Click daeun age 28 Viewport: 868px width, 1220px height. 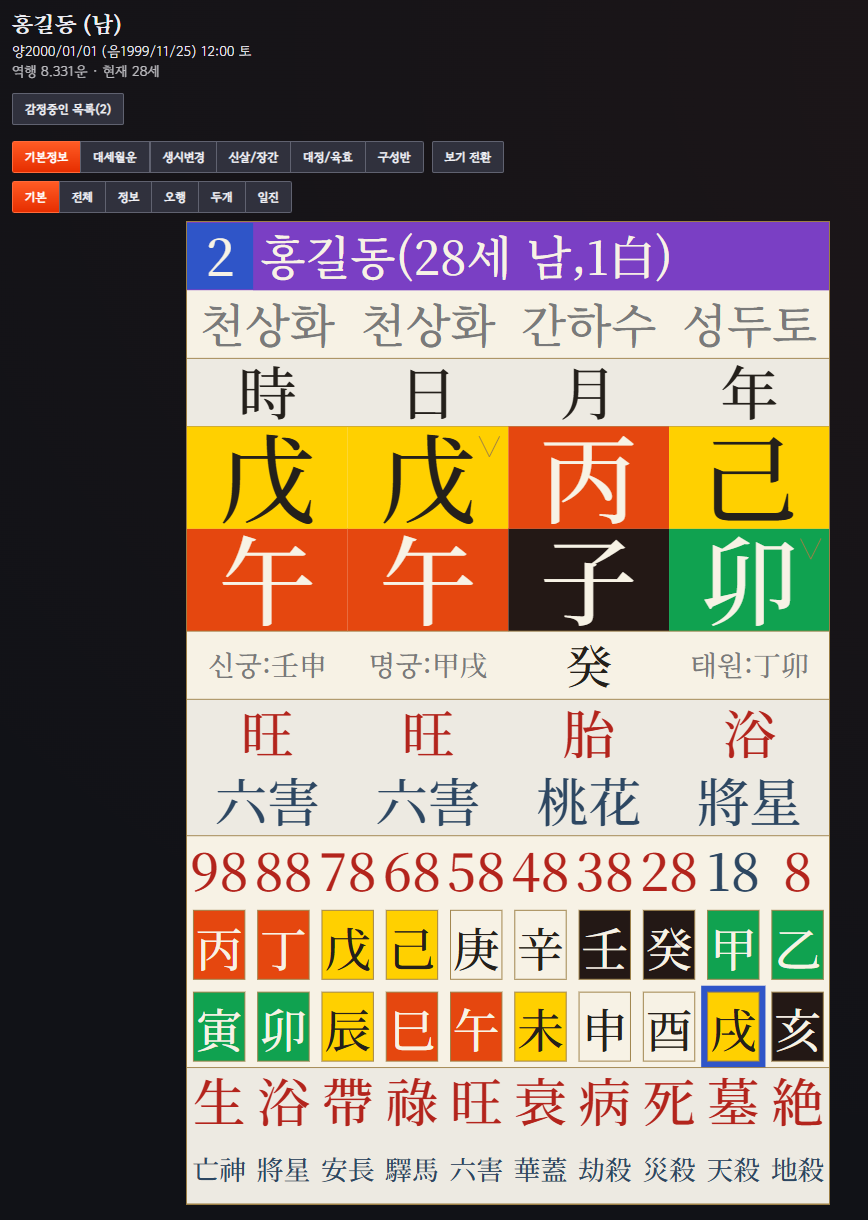click(669, 874)
